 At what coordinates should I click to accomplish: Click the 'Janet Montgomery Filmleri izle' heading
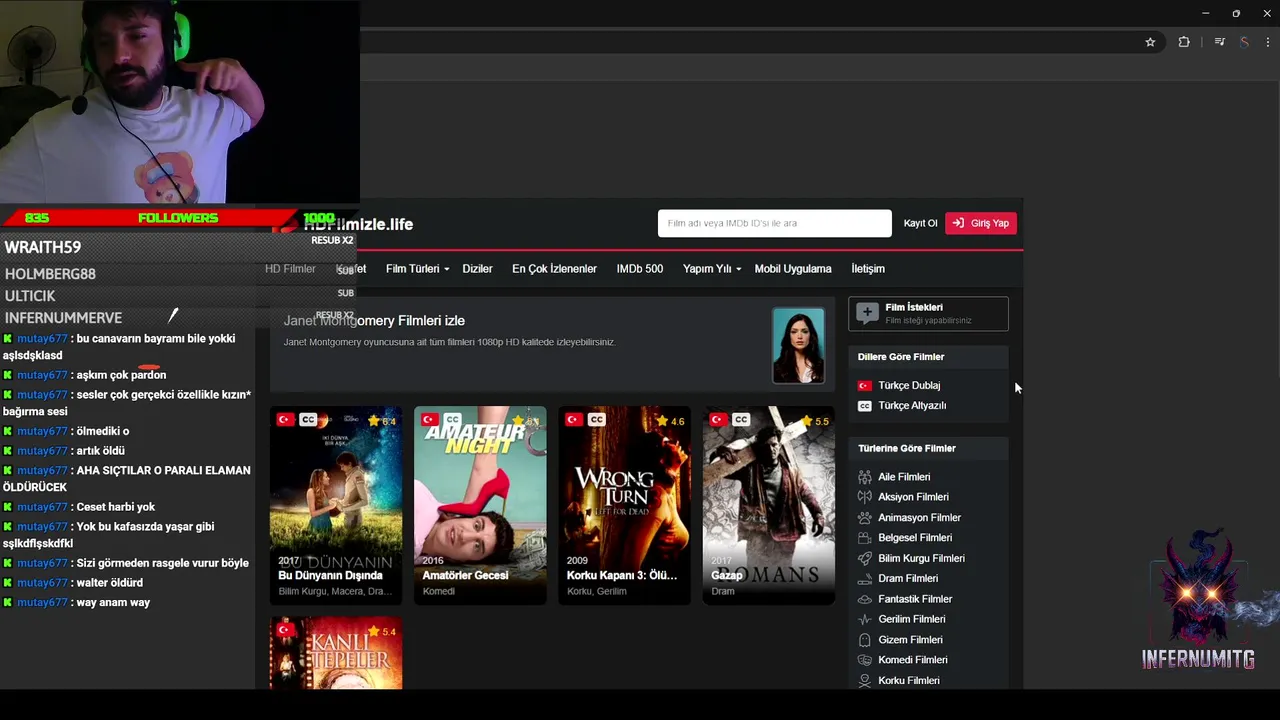pos(374,321)
